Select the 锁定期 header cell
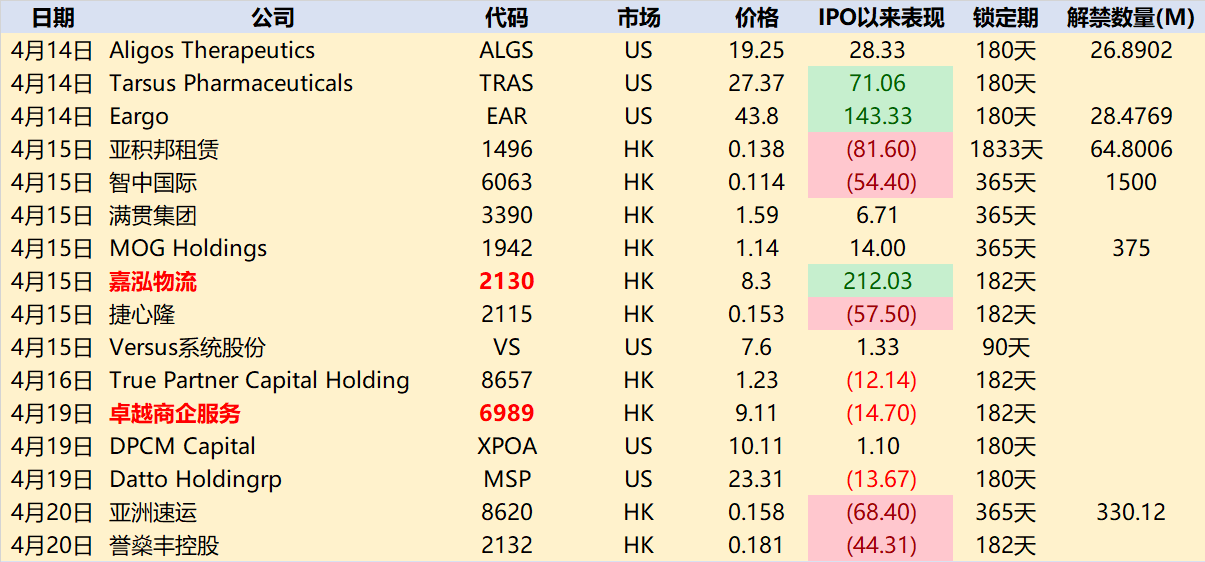Viewport: 1205px width, 562px height. pos(1005,17)
